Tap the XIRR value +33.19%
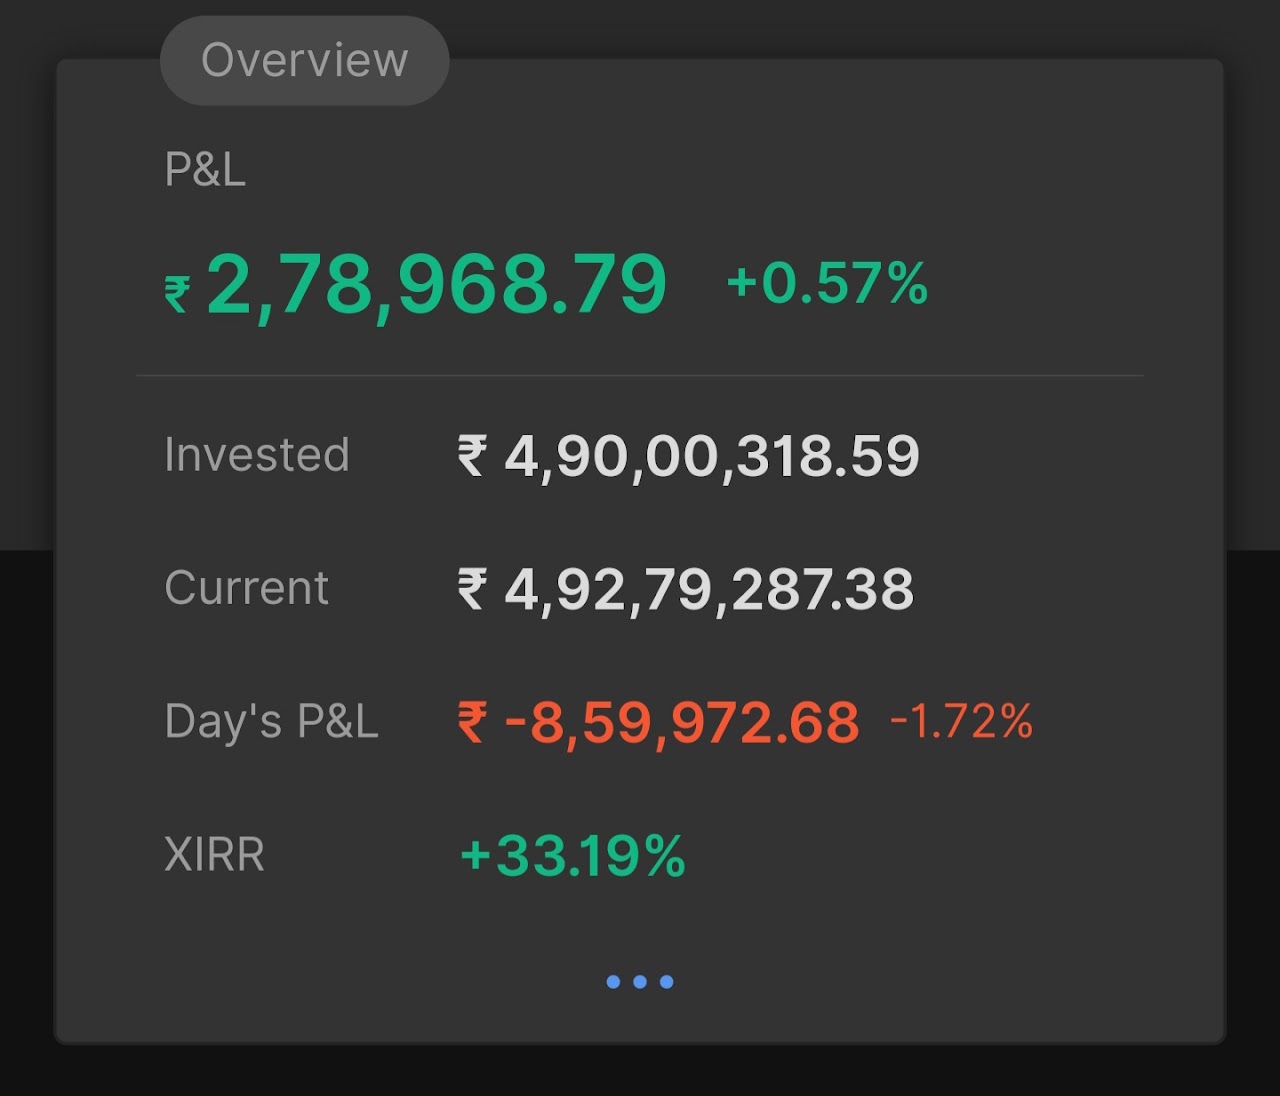 [572, 856]
